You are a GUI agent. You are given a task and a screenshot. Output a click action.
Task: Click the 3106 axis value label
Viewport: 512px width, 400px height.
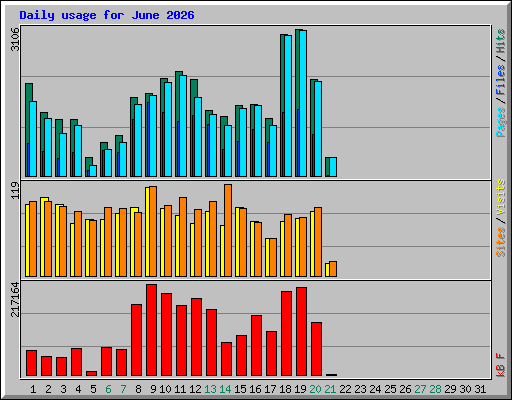tap(15, 39)
